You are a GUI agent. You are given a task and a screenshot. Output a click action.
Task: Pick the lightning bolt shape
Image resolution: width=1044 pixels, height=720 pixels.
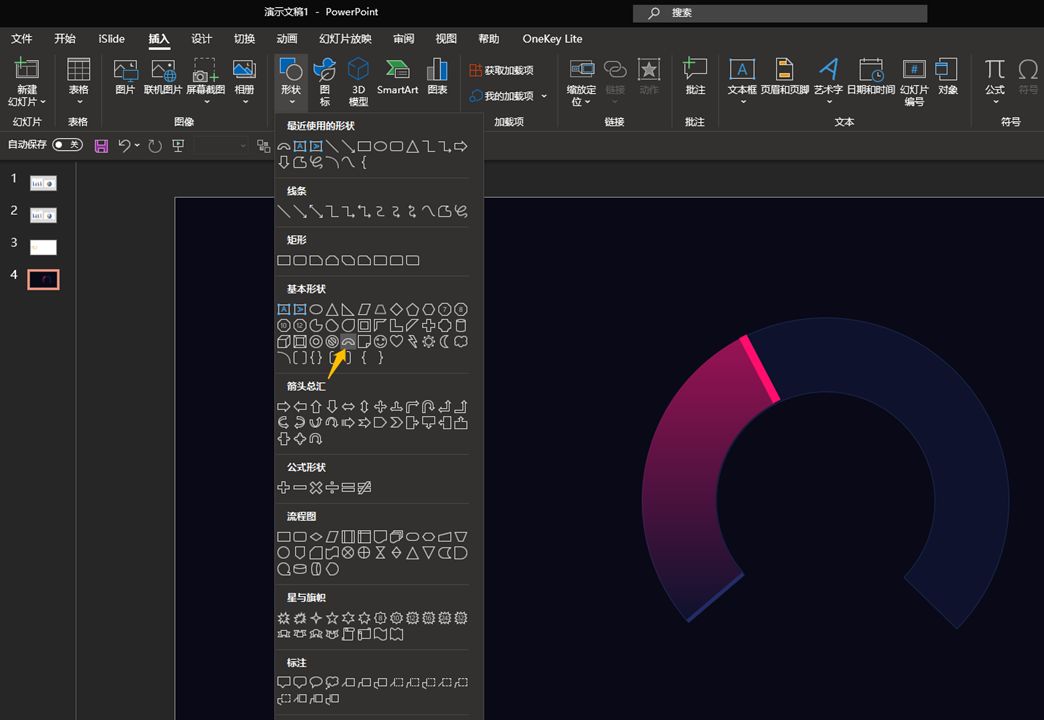tap(413, 341)
